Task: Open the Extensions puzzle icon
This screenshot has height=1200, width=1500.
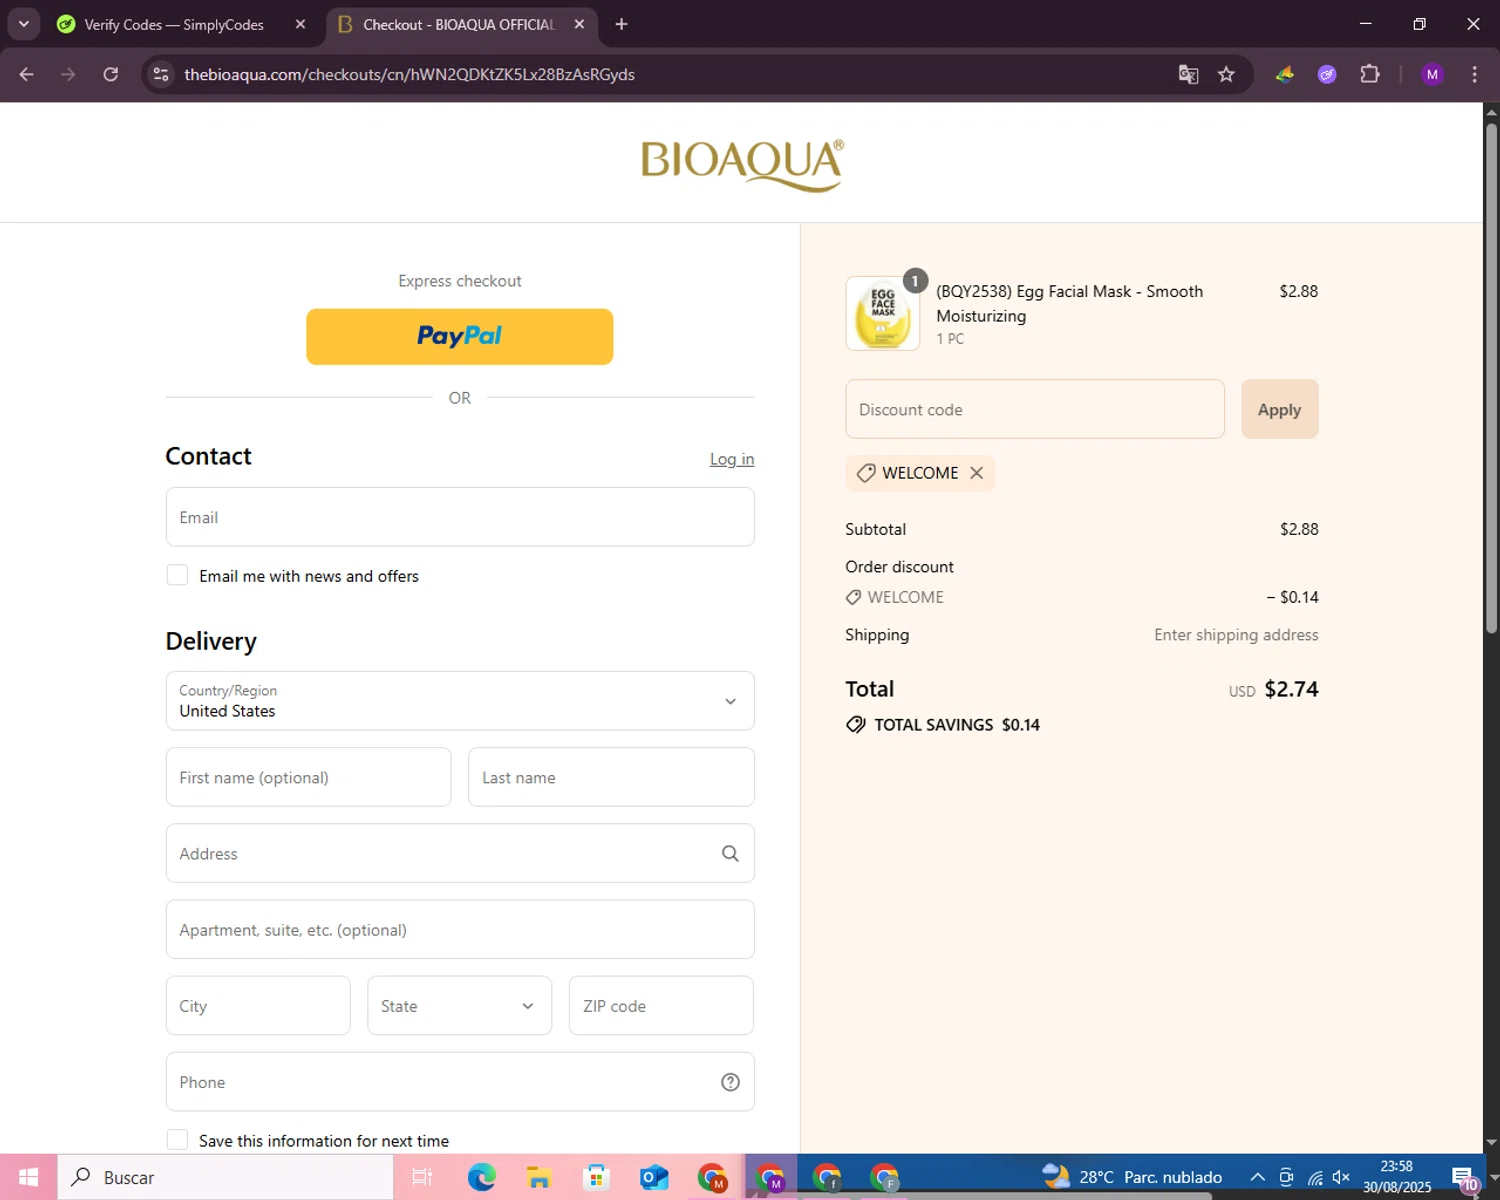Action: point(1370,74)
